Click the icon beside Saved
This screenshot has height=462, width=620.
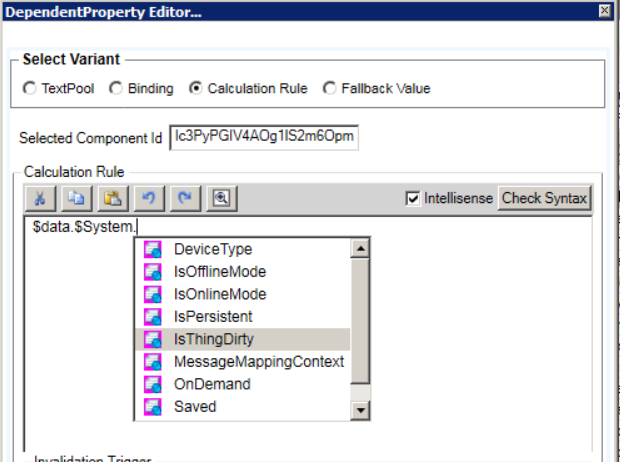pyautogui.click(x=153, y=407)
